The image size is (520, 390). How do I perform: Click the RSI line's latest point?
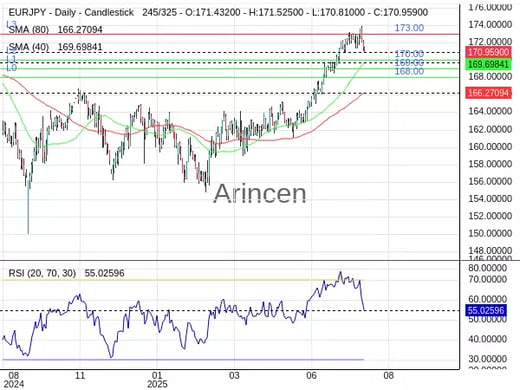[x=365, y=310]
